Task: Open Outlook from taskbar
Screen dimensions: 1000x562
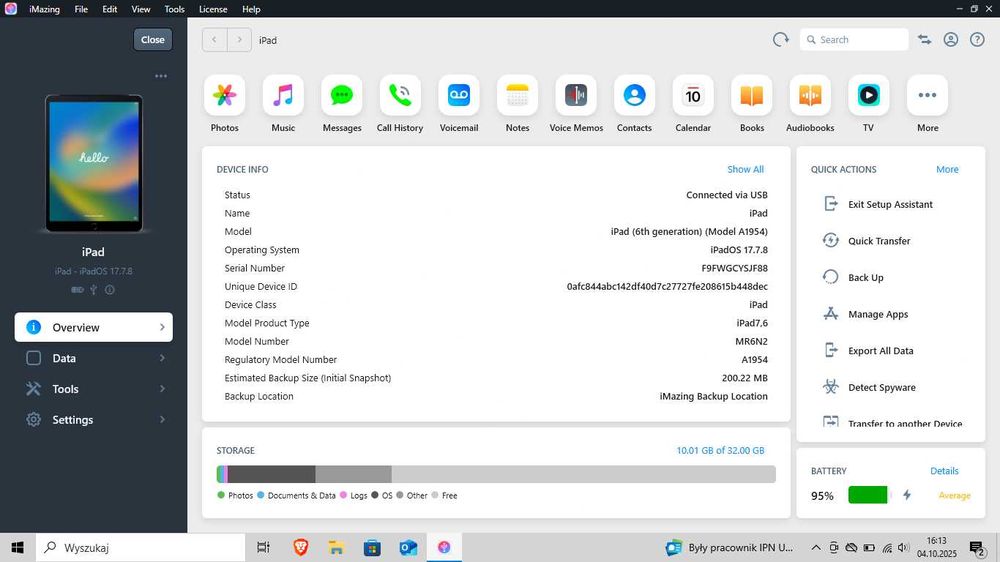Action: [408, 547]
